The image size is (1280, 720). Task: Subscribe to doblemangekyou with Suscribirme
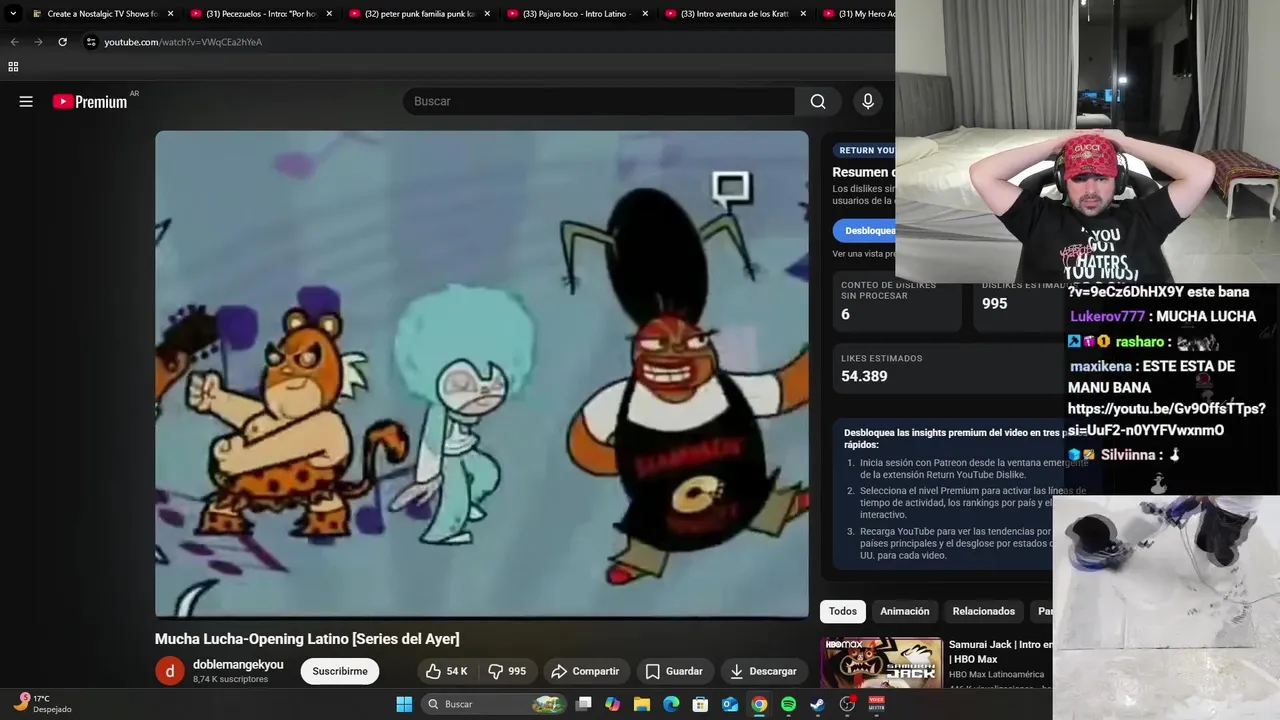click(340, 671)
